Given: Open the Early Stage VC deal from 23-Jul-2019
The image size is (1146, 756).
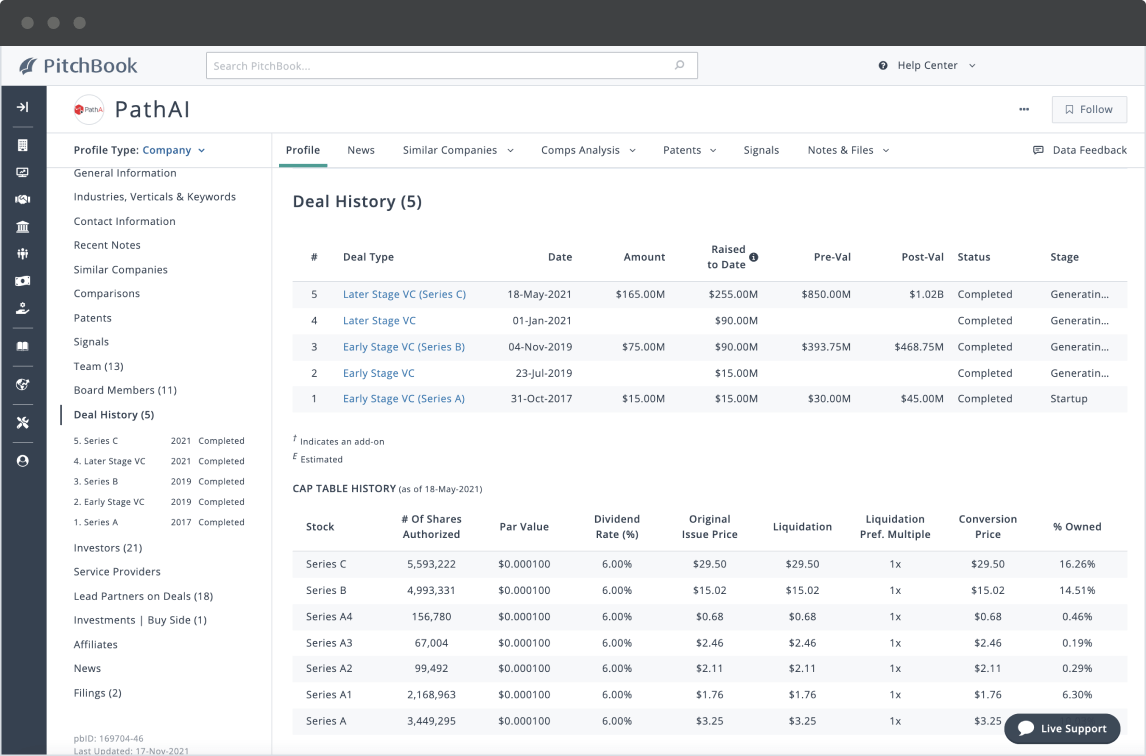Looking at the screenshot, I should 379,373.
